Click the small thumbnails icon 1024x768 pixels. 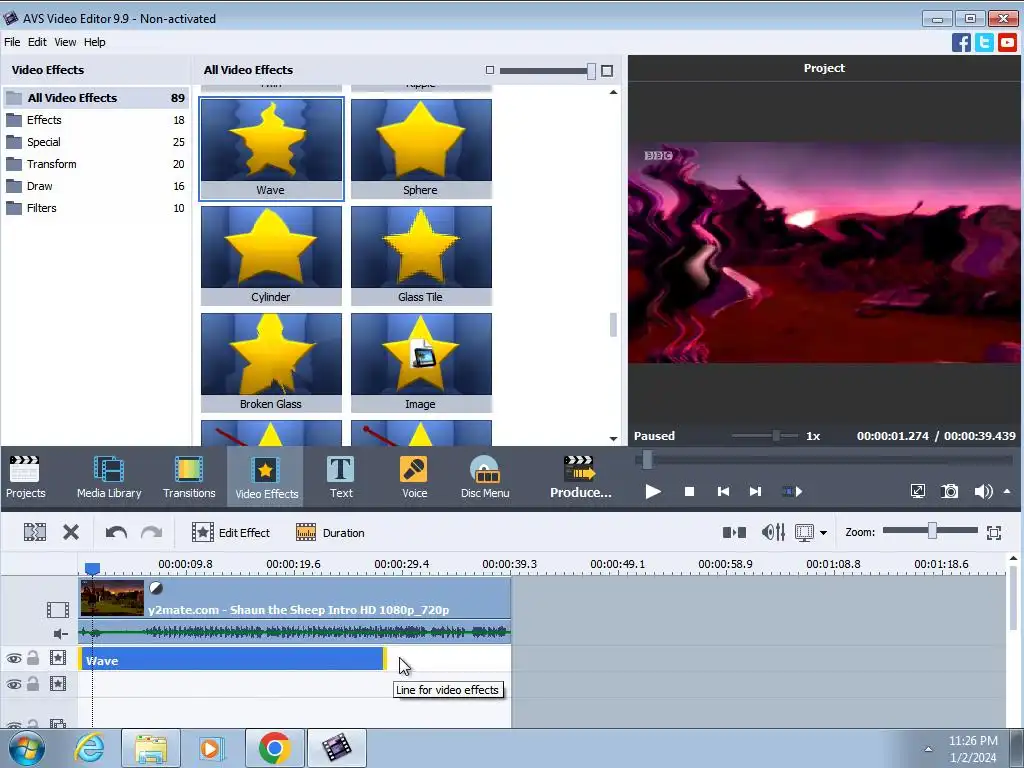pyautogui.click(x=490, y=70)
